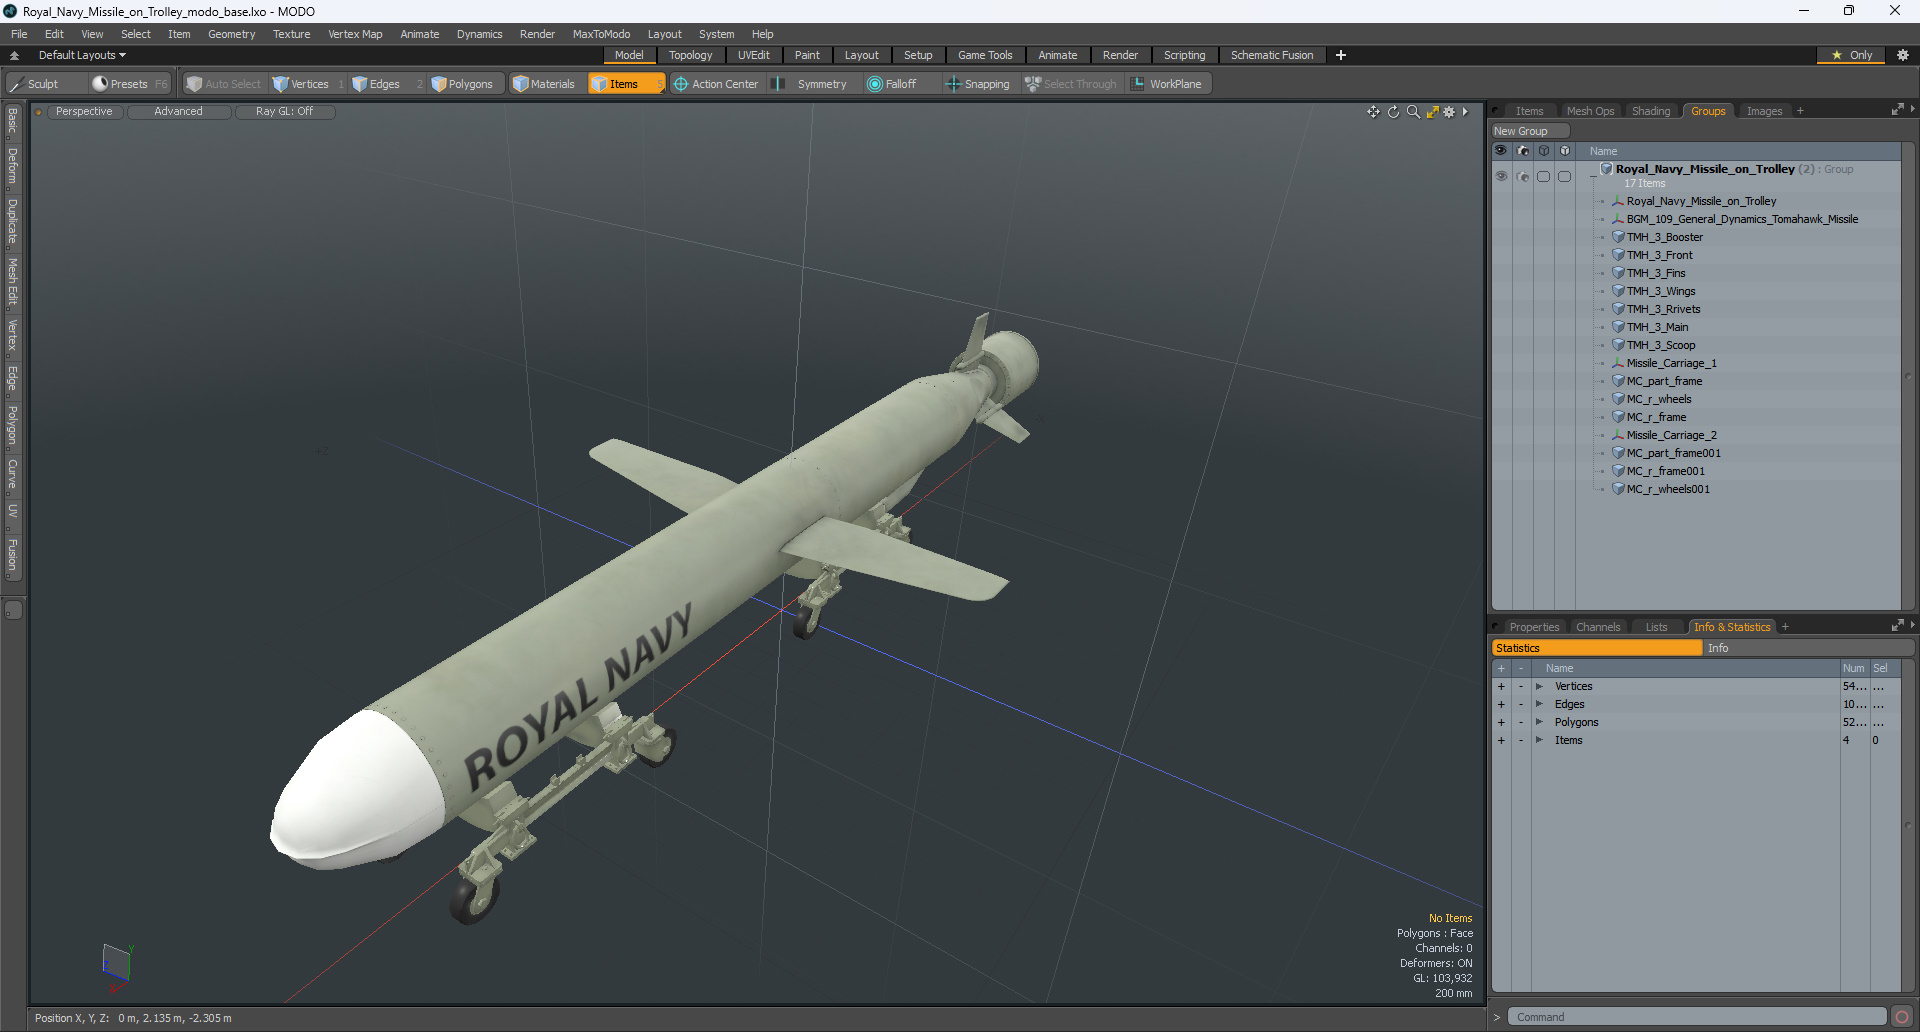Switch to the Schematic Fusion tab

(x=1272, y=55)
